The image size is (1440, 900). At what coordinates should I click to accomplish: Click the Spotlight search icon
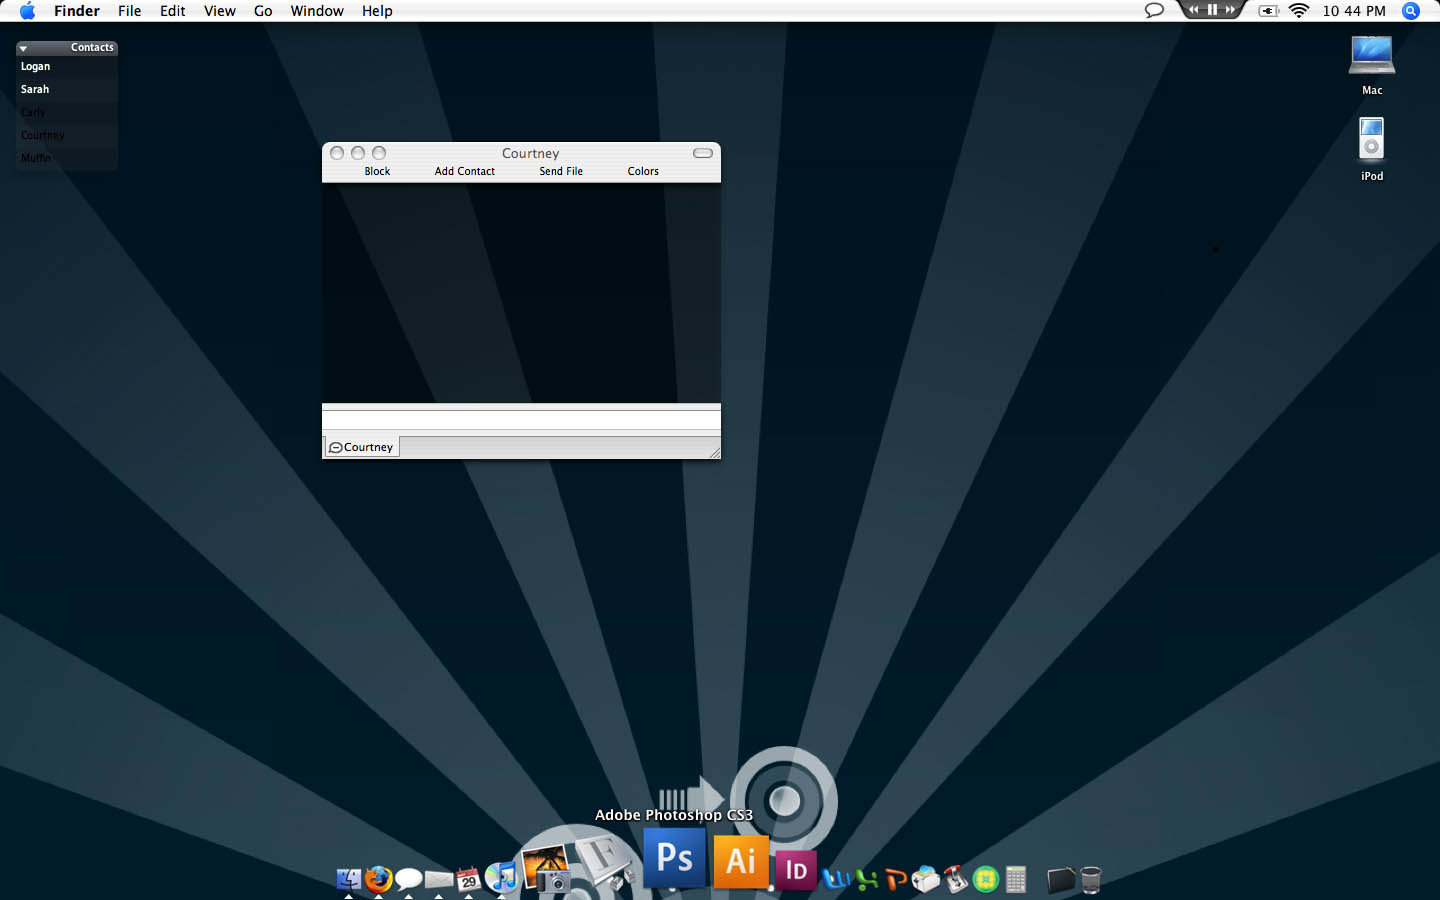(1411, 11)
